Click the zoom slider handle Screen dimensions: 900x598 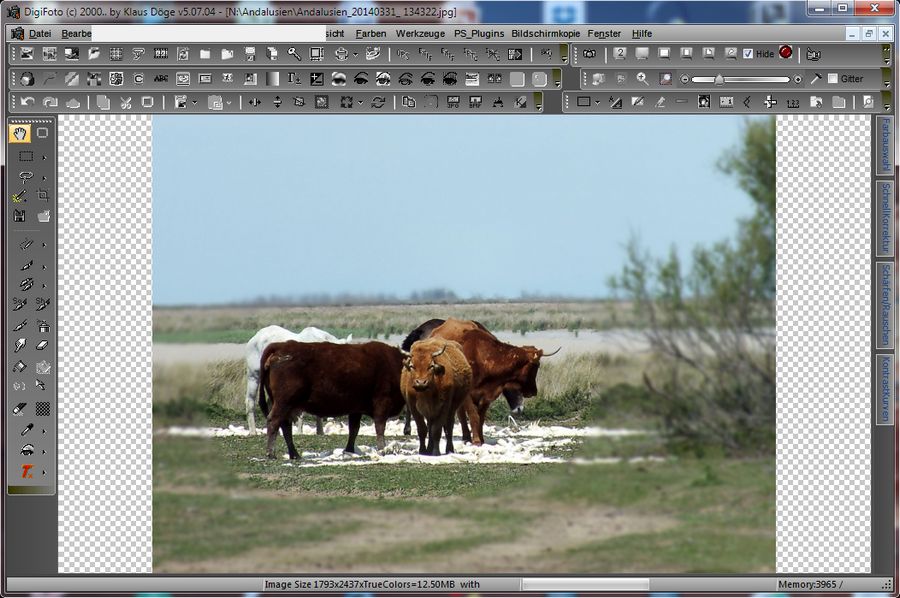pos(719,79)
